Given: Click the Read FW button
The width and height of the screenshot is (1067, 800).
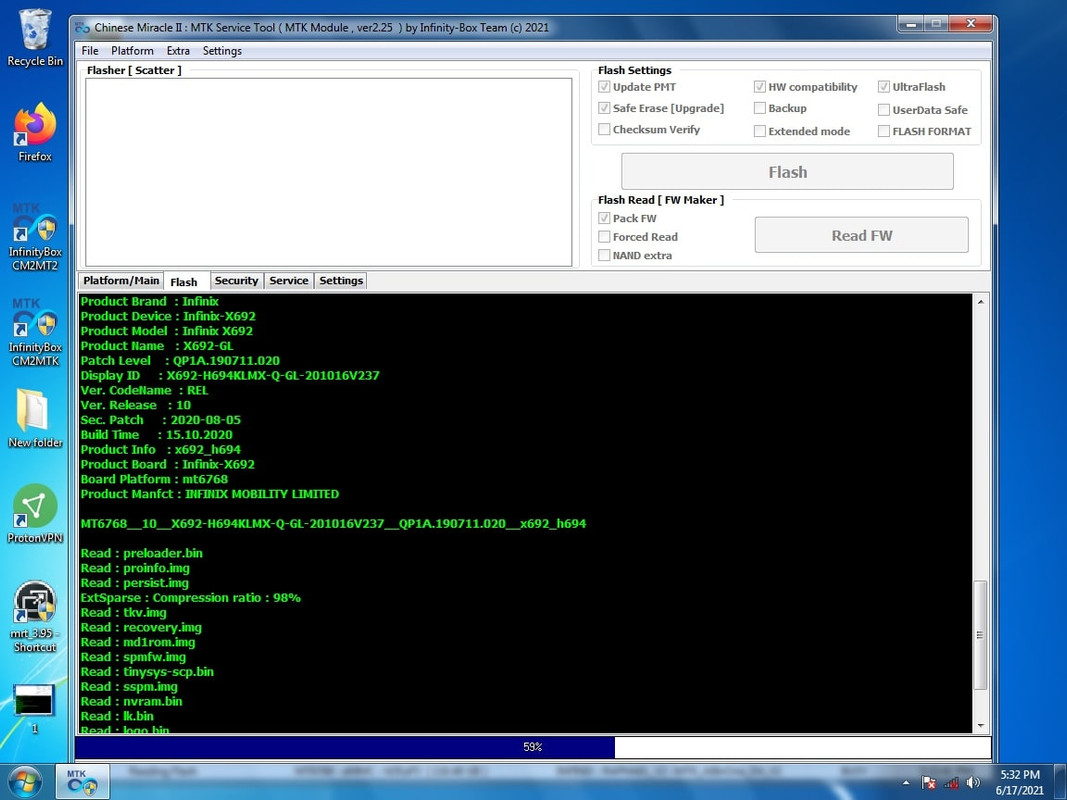Looking at the screenshot, I should [861, 235].
